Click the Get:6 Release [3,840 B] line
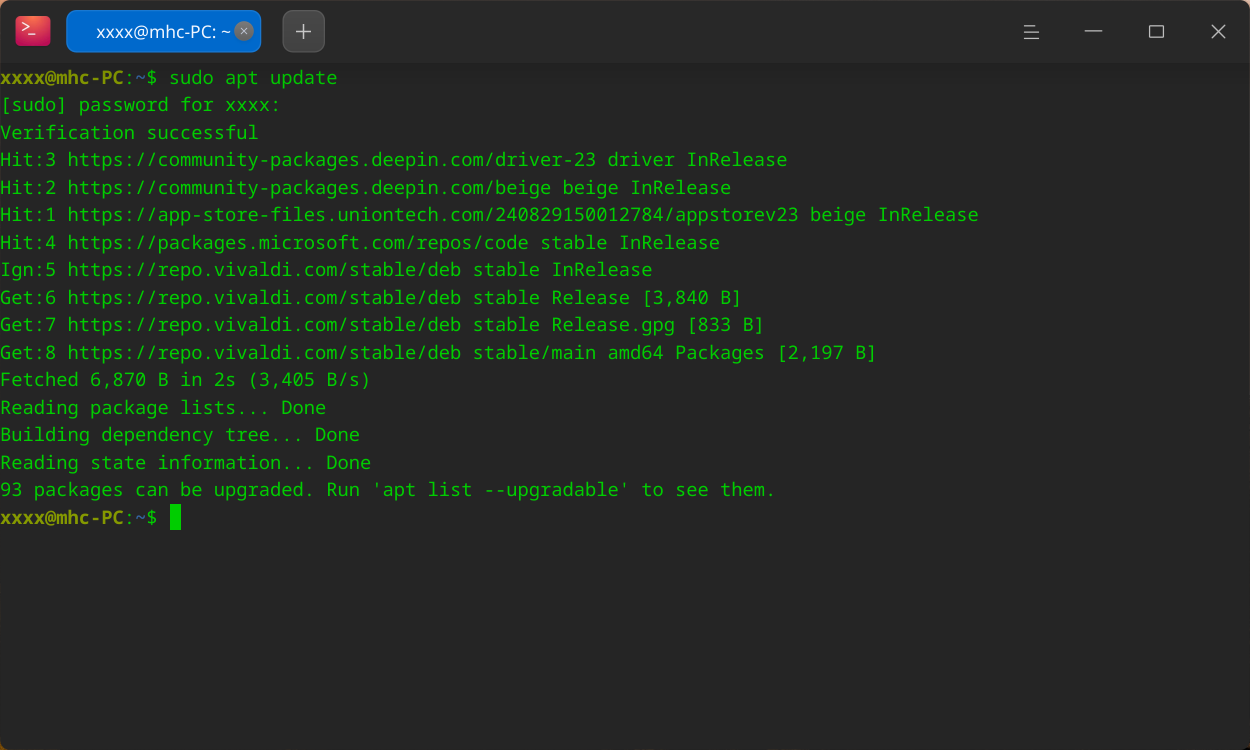 [x=371, y=298]
